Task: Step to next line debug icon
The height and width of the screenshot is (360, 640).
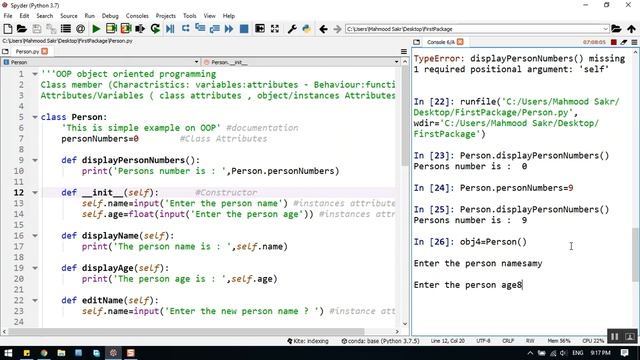Action: [x=185, y=29]
